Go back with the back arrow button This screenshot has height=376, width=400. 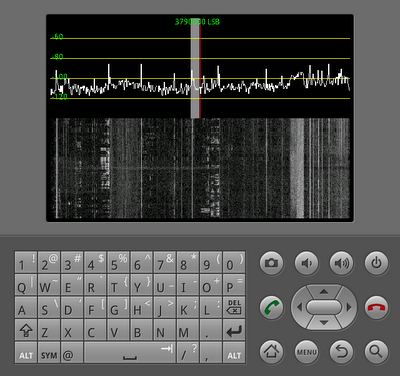(x=341, y=352)
